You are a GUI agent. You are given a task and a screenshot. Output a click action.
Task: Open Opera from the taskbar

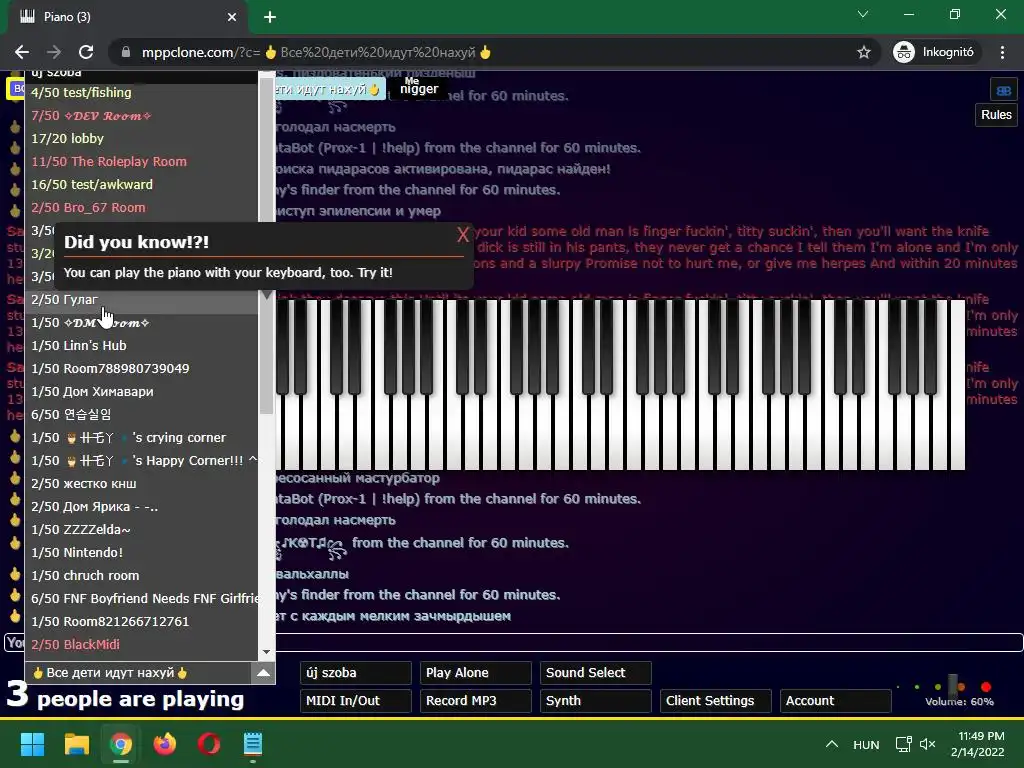point(209,744)
